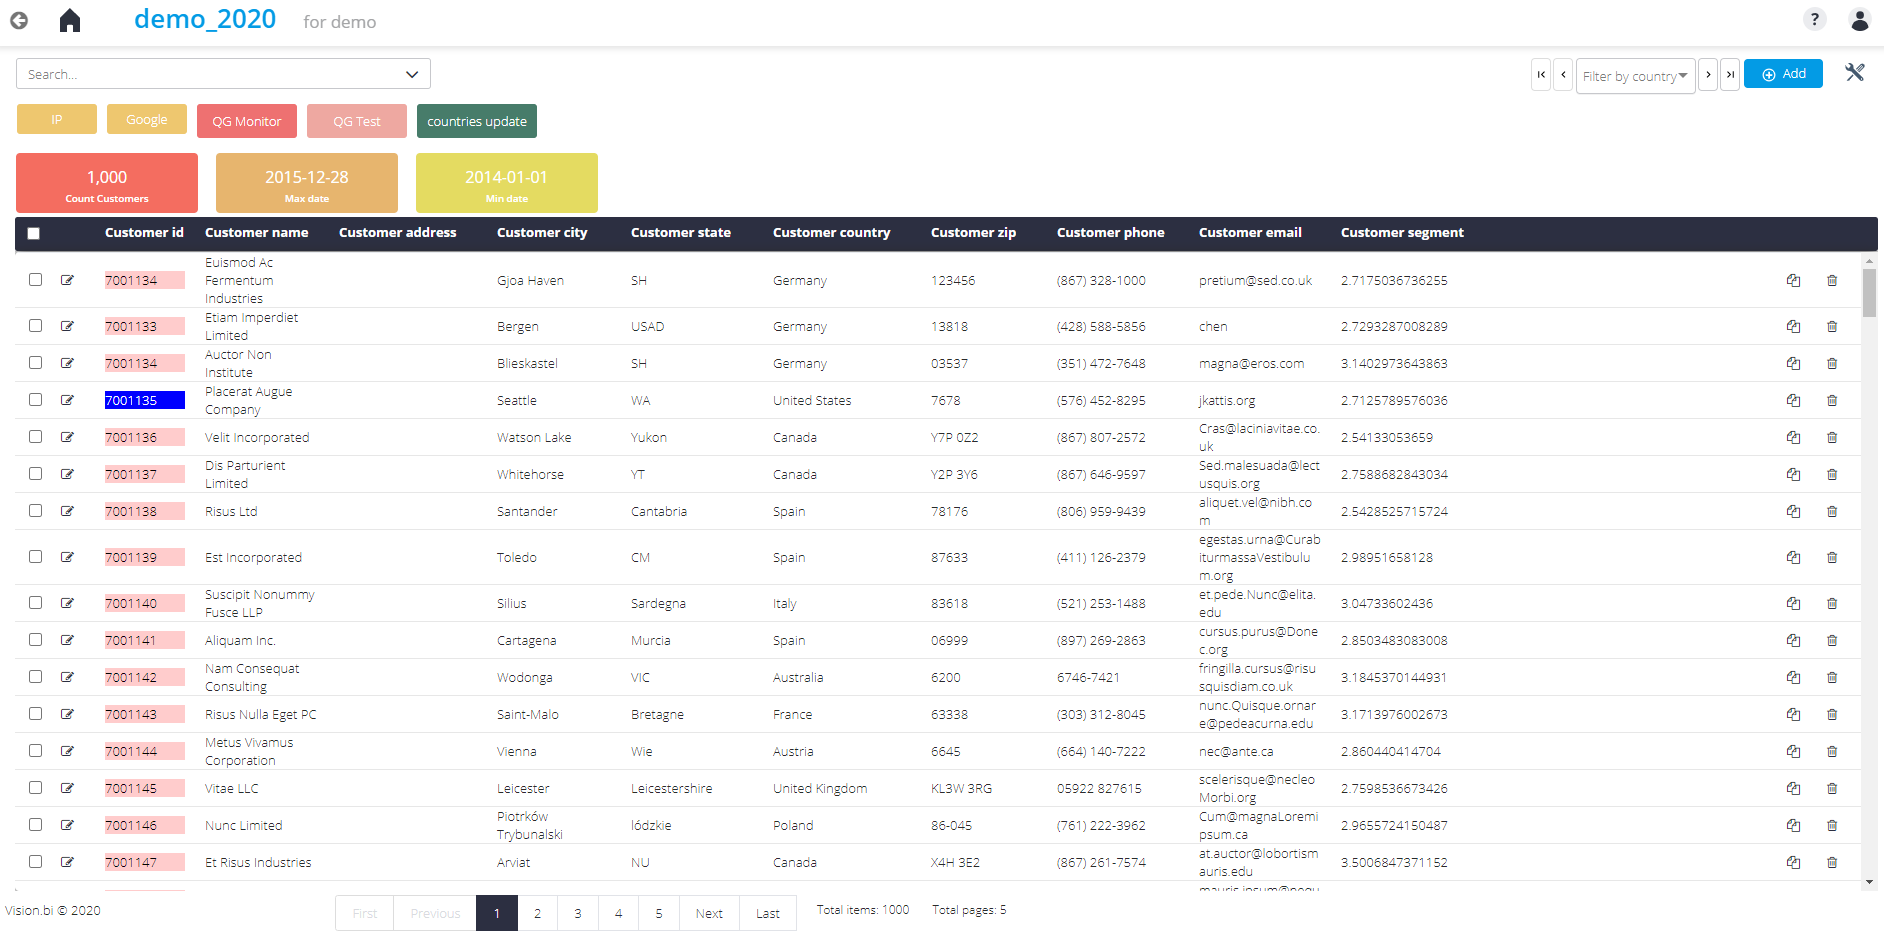This screenshot has height=932, width=1884.
Task: Click the QG Monitor button
Action: click(x=247, y=121)
